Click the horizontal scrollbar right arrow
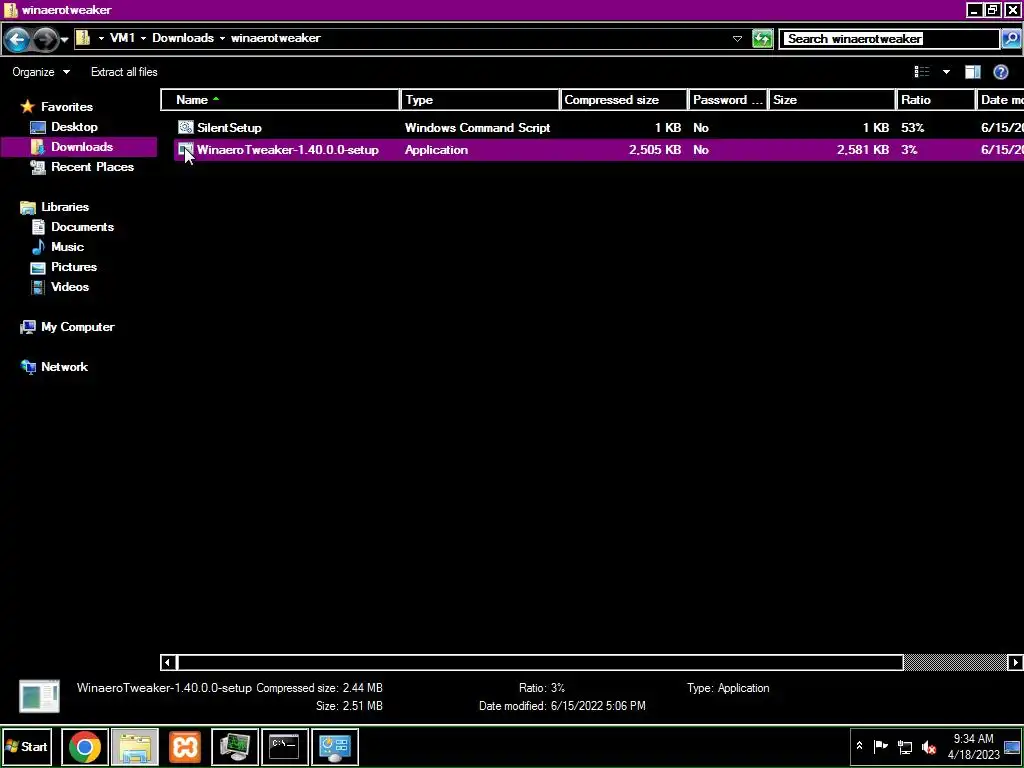Viewport: 1024px width, 768px height. coord(1015,662)
